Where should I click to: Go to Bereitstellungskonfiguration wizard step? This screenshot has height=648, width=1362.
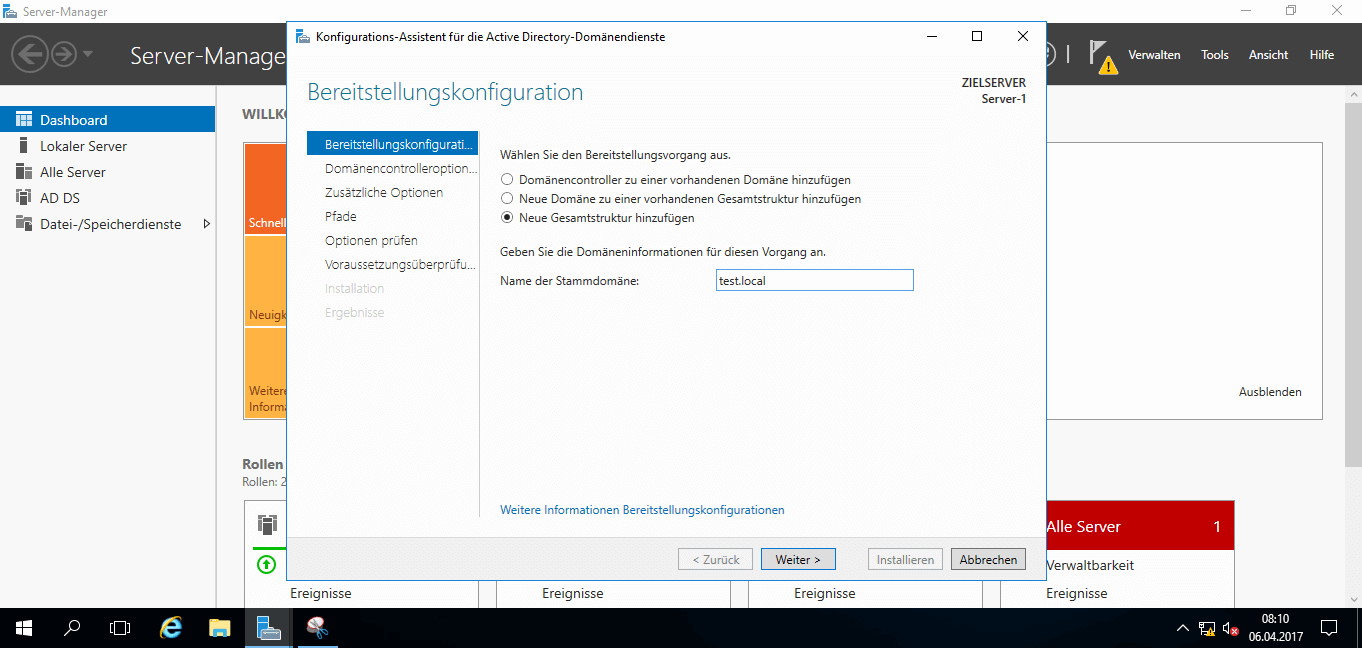[x=393, y=144]
